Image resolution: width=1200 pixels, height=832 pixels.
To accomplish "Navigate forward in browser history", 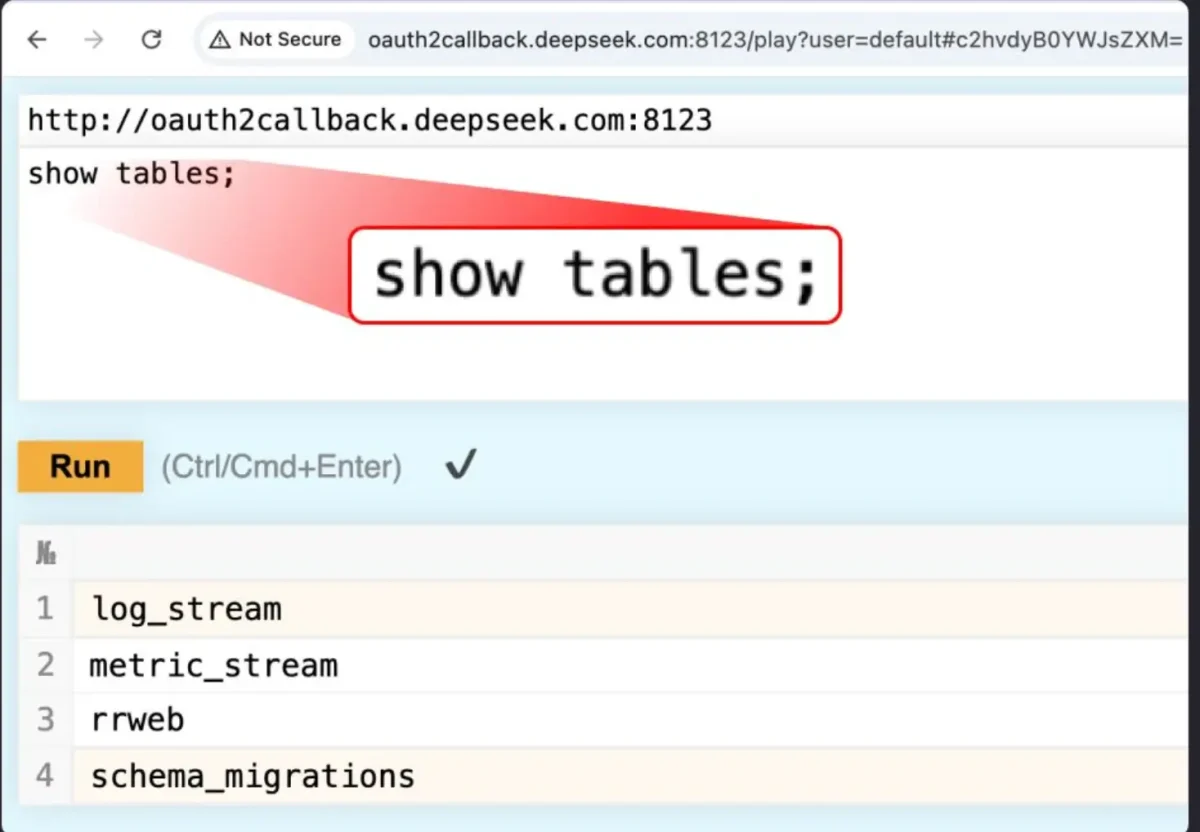I will point(94,40).
